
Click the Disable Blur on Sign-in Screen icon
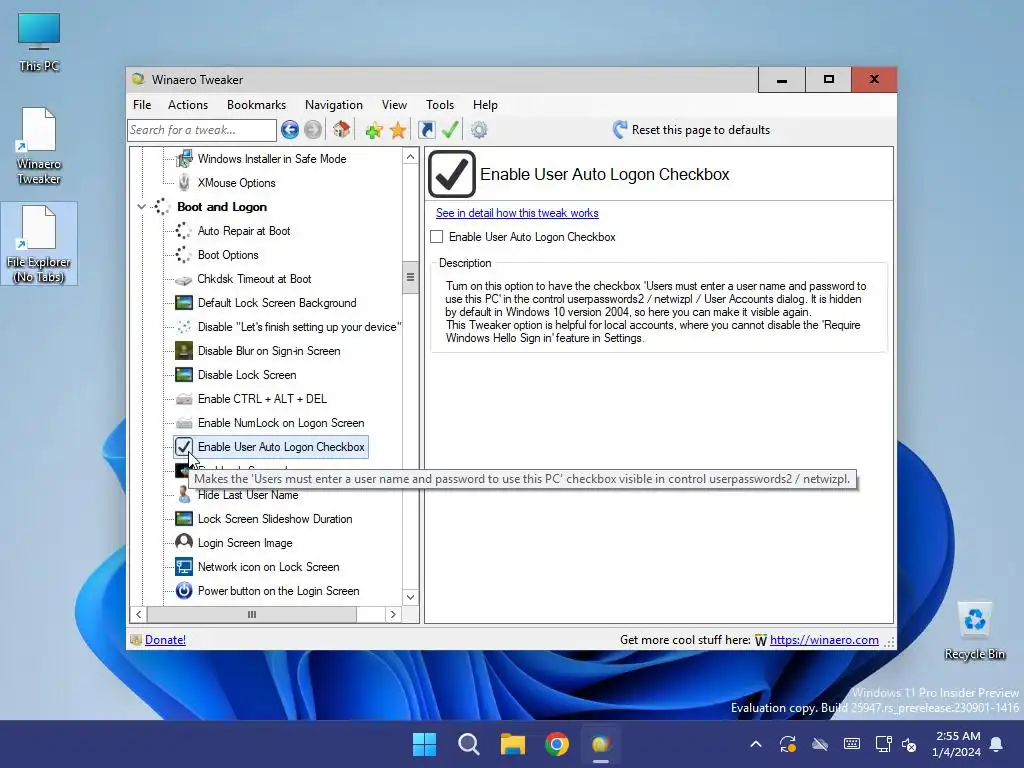coord(184,351)
